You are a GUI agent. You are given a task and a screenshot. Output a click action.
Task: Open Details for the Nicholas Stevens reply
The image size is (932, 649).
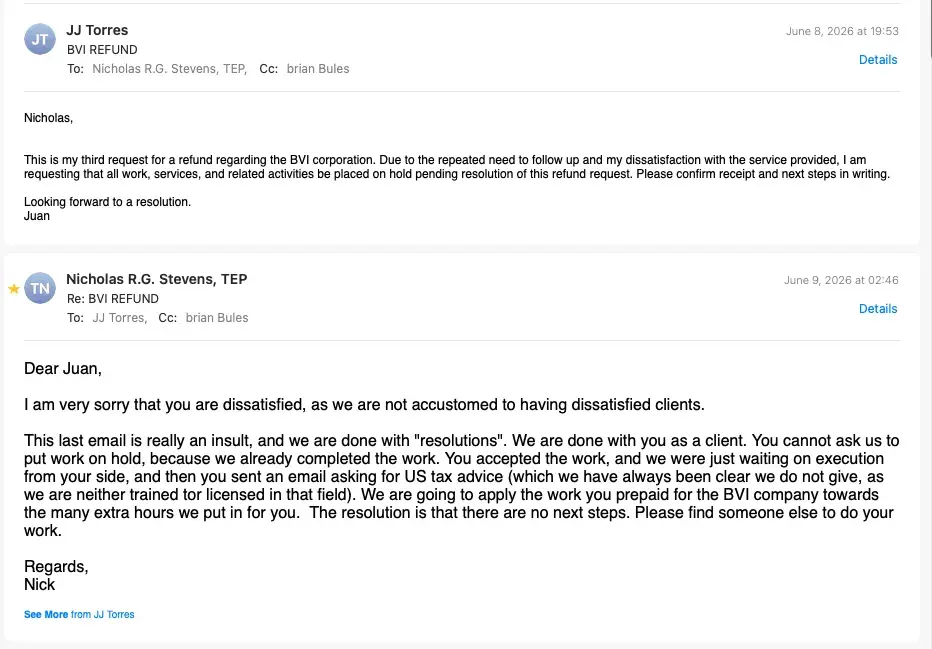(878, 308)
